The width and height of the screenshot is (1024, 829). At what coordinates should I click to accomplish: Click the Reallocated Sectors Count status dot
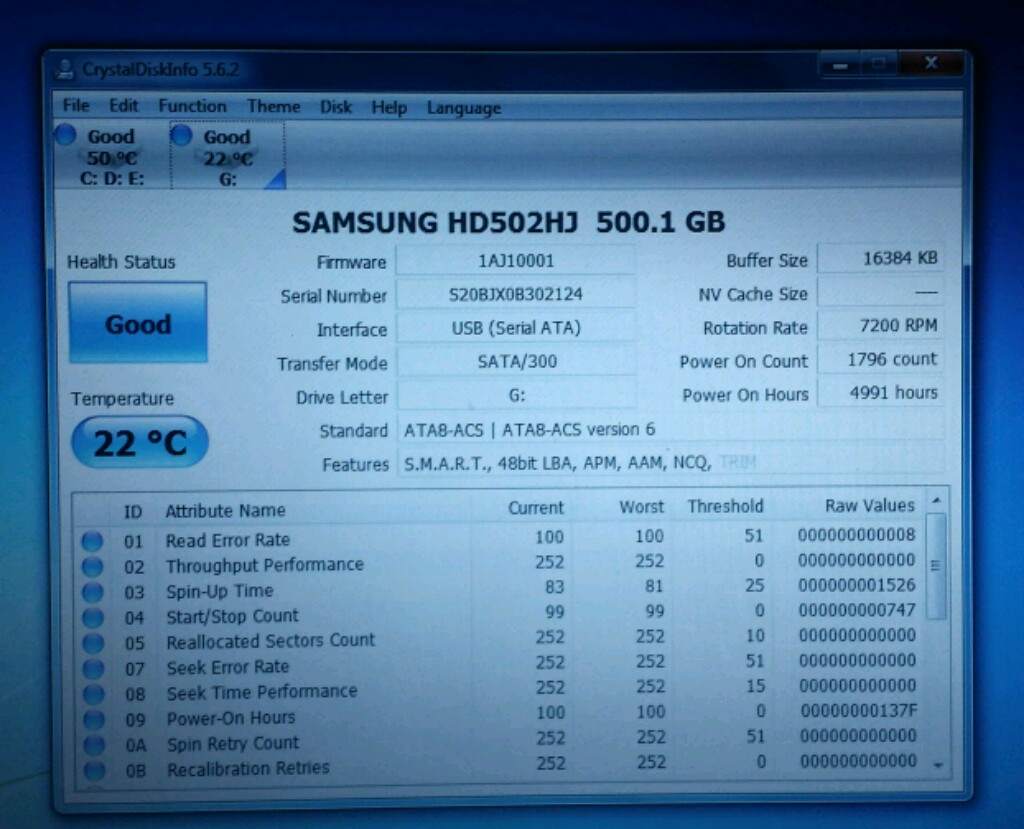93,643
